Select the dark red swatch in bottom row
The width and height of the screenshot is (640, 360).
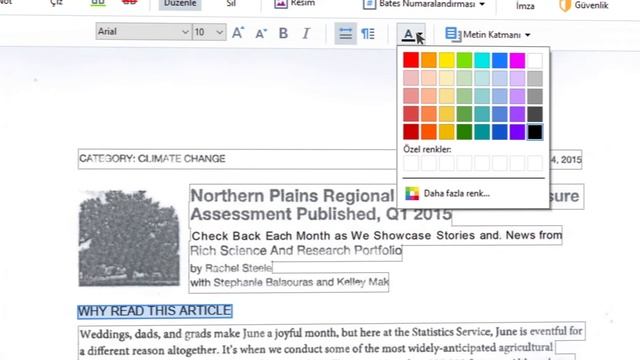click(411, 132)
